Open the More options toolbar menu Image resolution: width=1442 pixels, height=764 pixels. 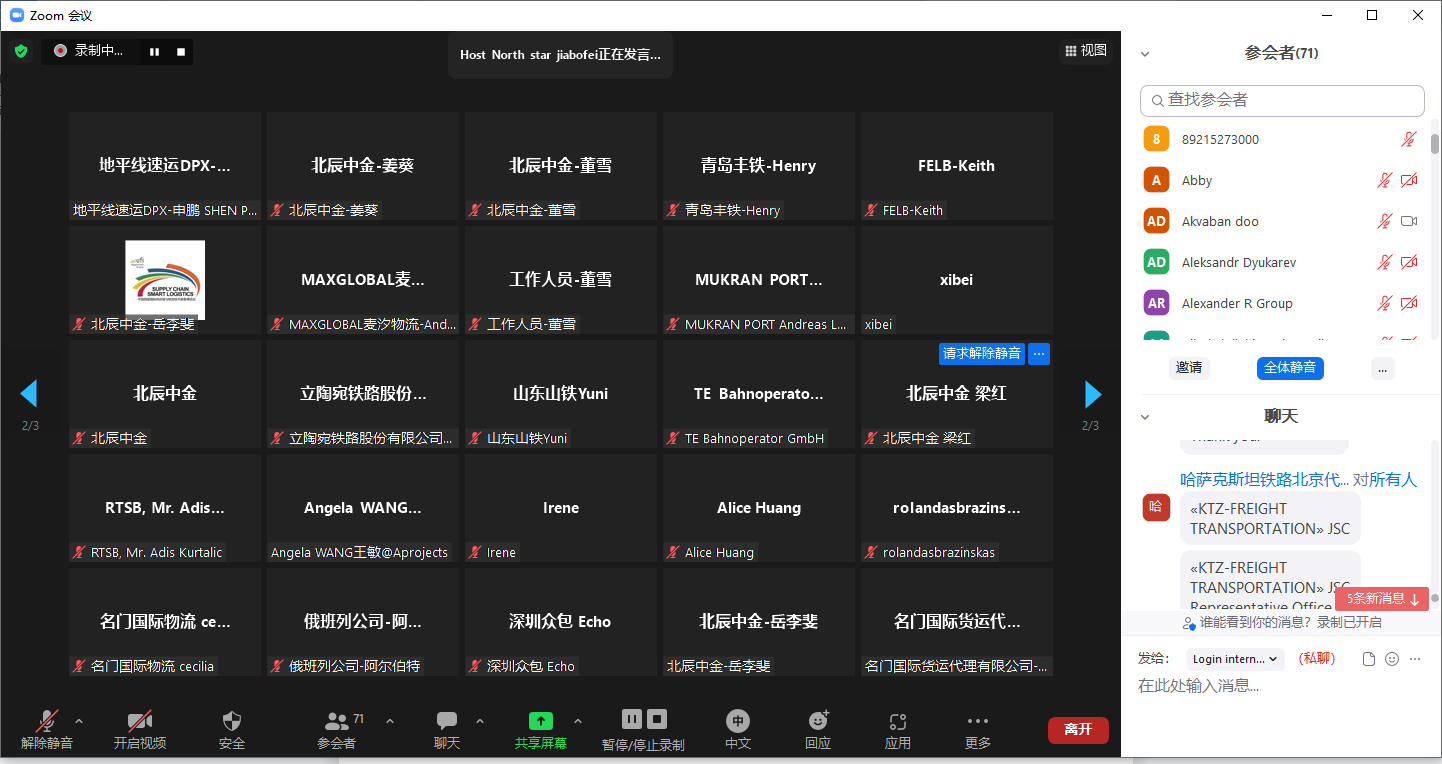[977, 721]
